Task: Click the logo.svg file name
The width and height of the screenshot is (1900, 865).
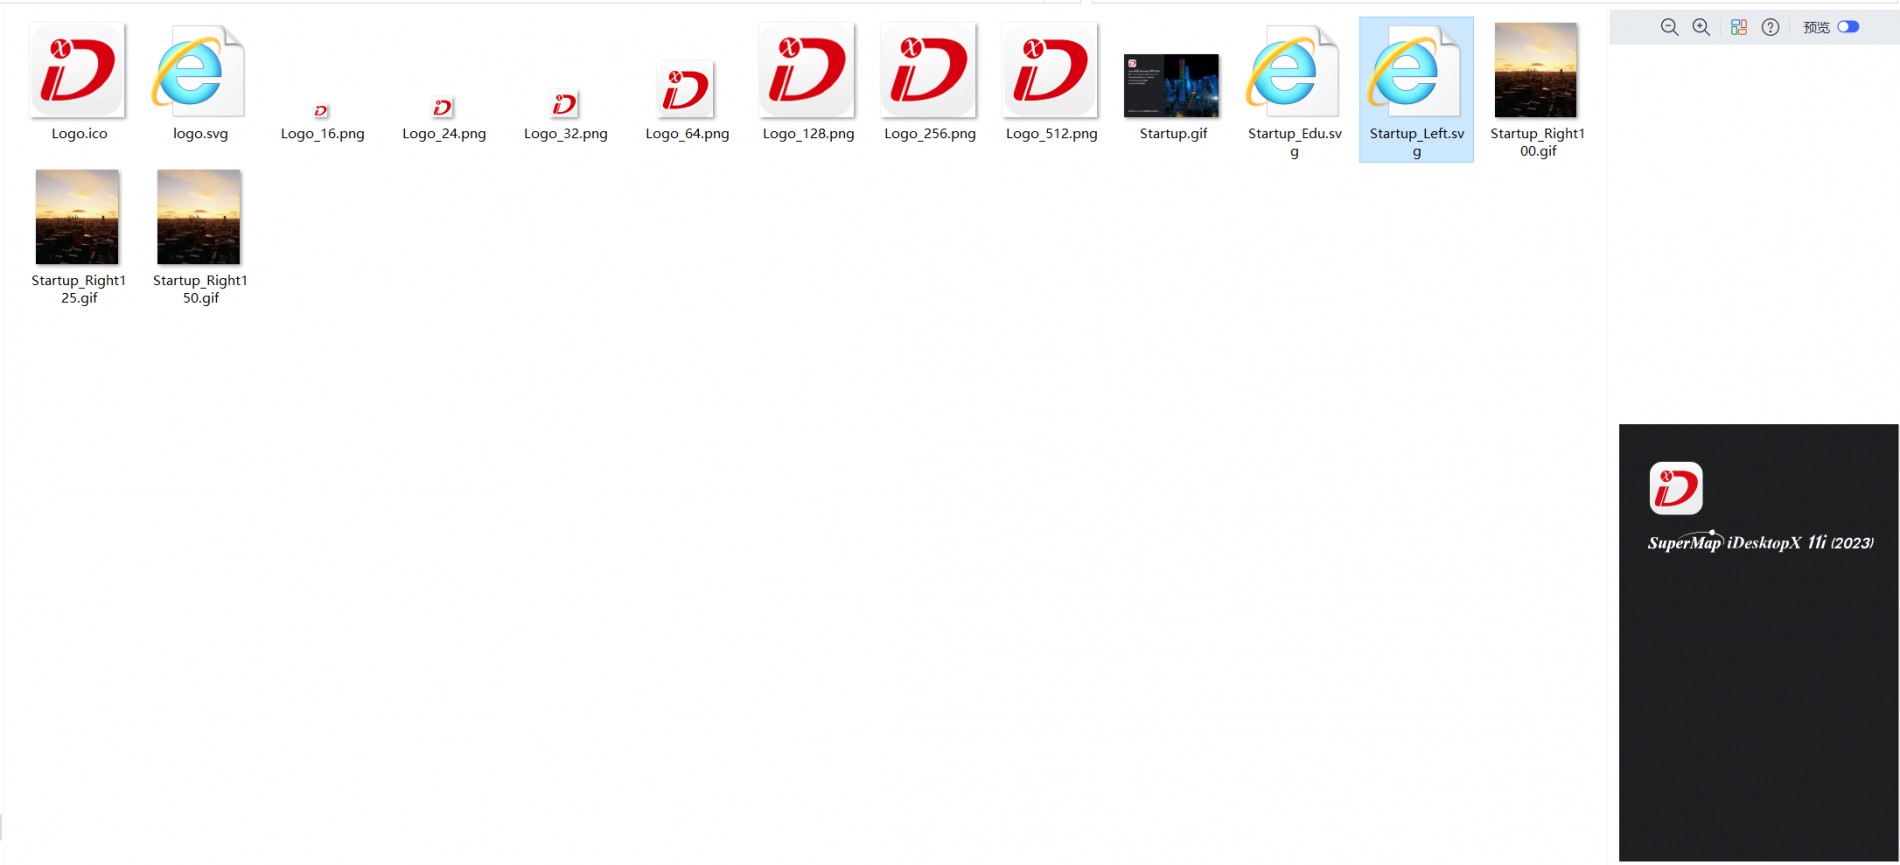Action: coord(200,134)
